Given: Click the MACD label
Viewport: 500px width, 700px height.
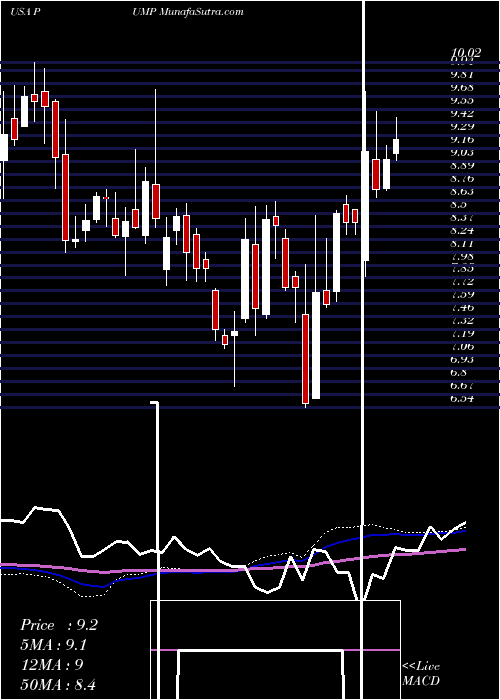Looking at the screenshot, I should 421,681.
